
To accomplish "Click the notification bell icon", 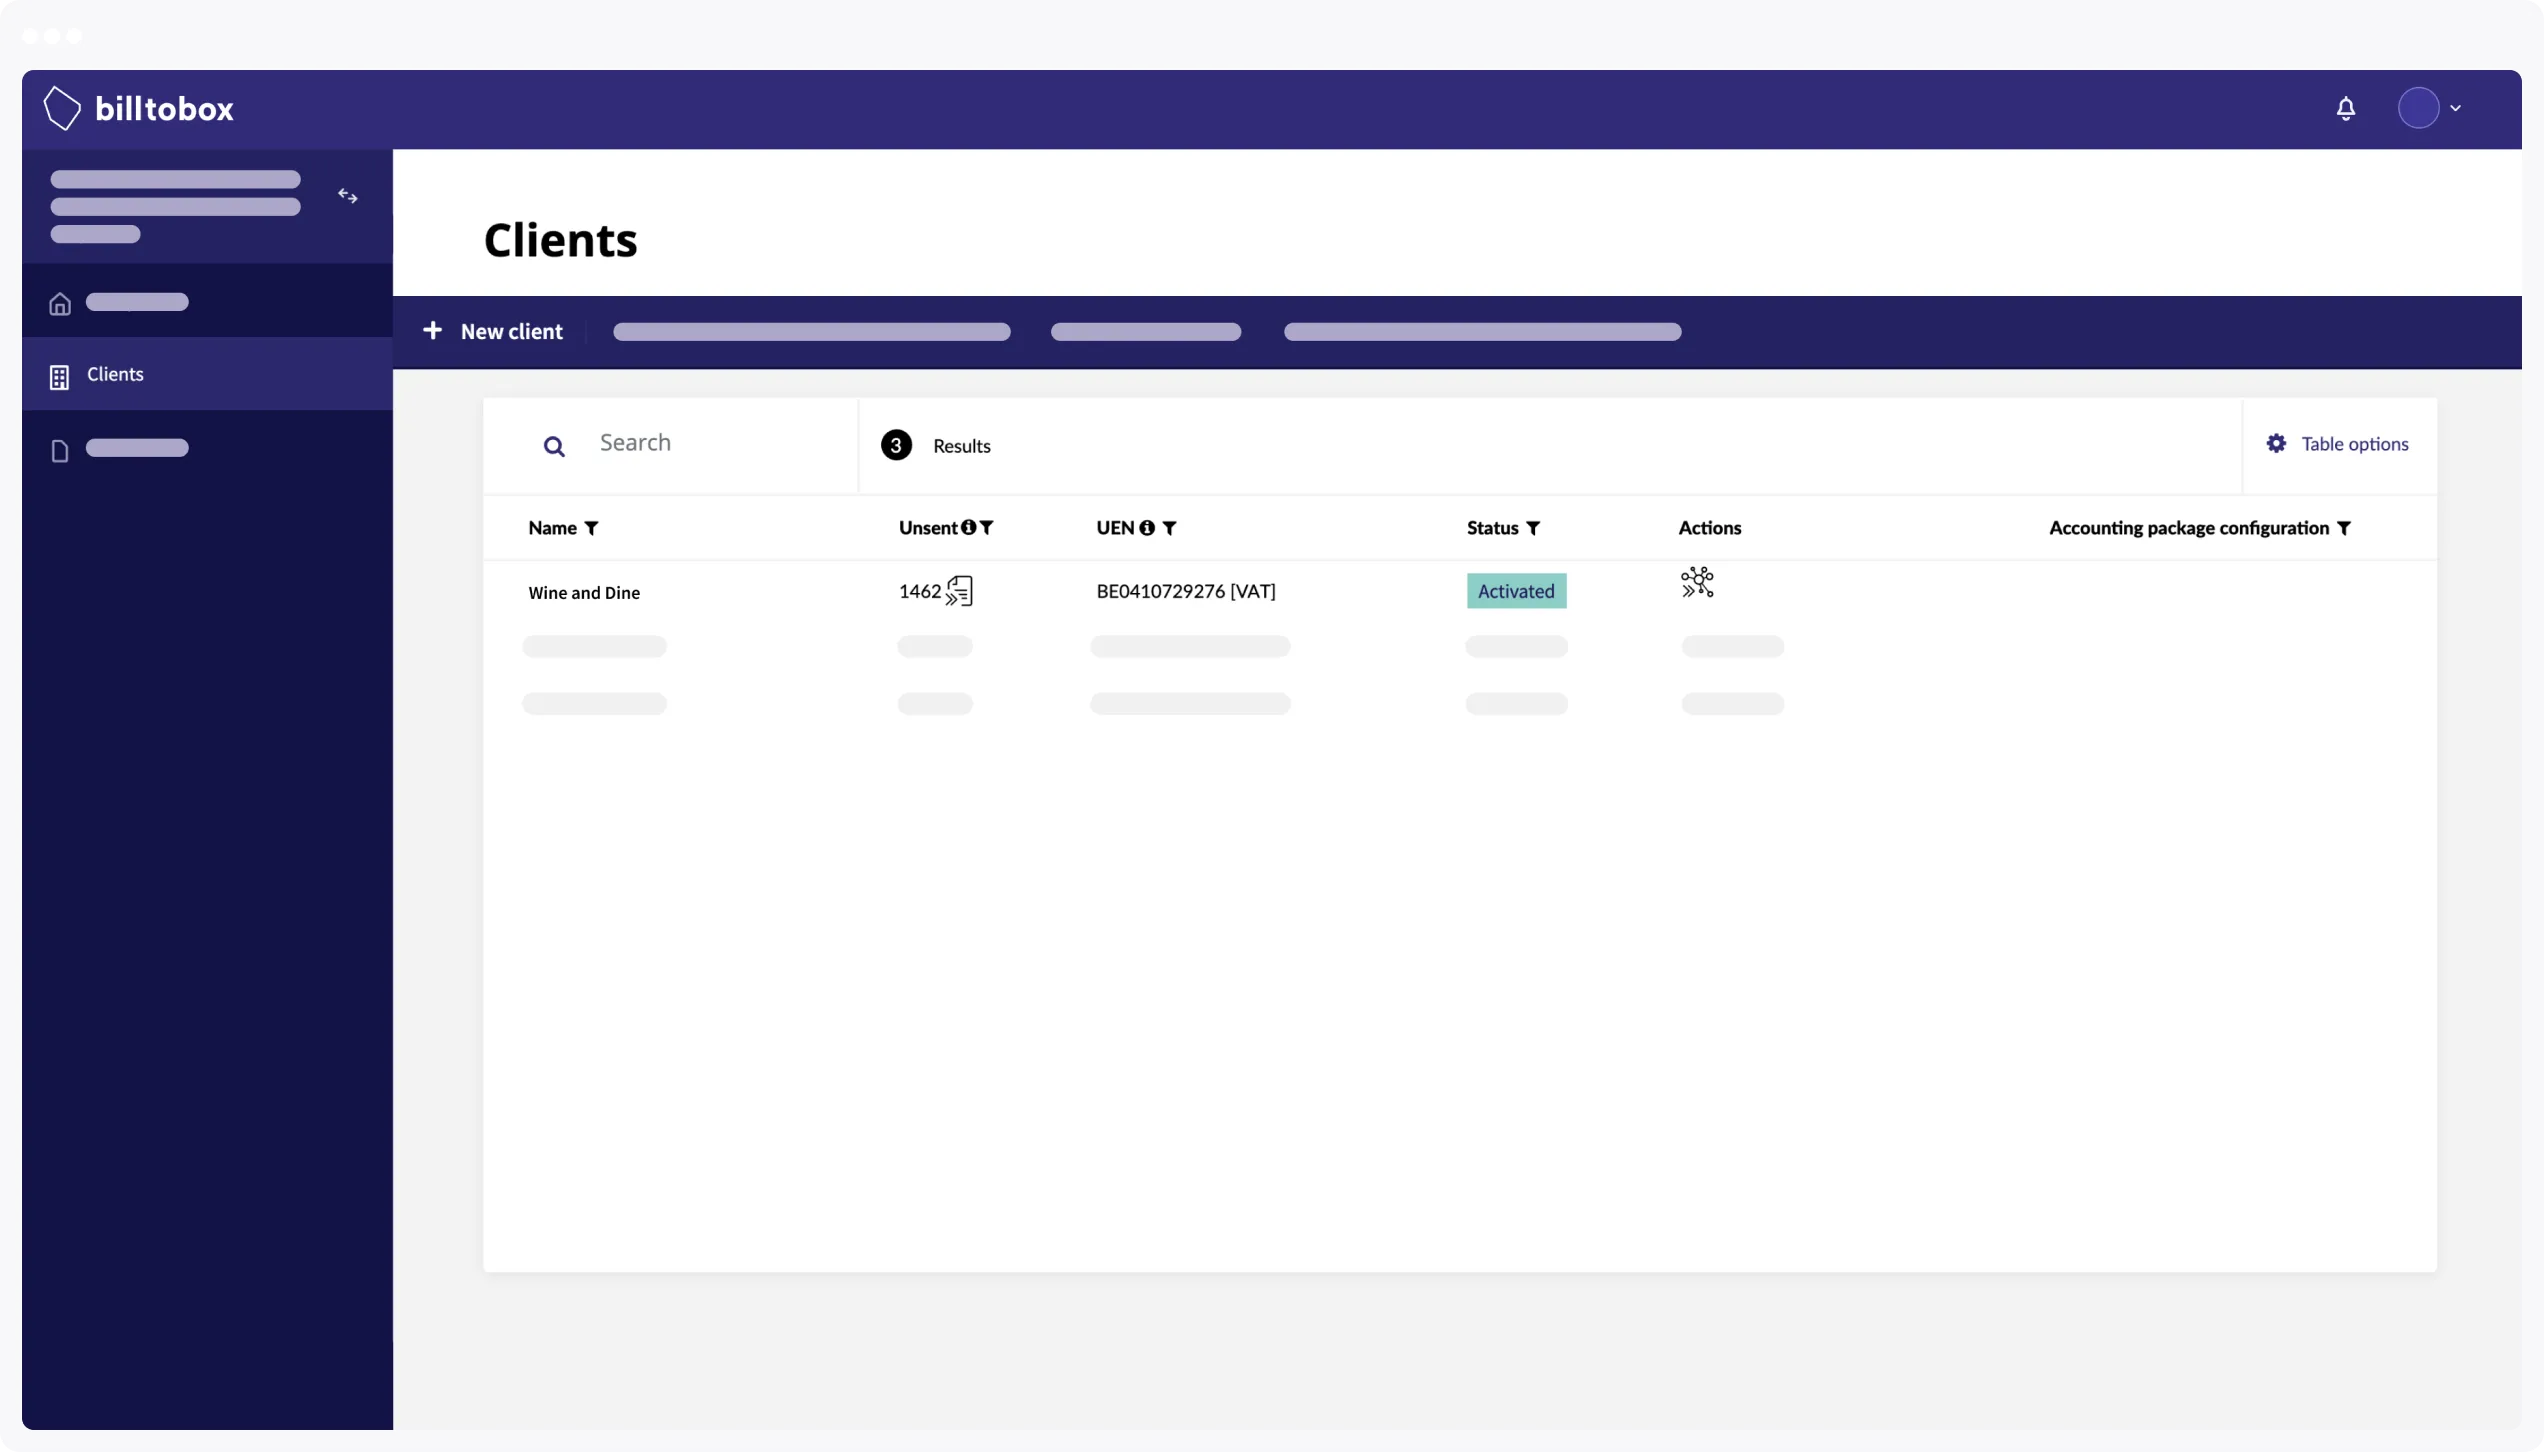I will pyautogui.click(x=2346, y=108).
